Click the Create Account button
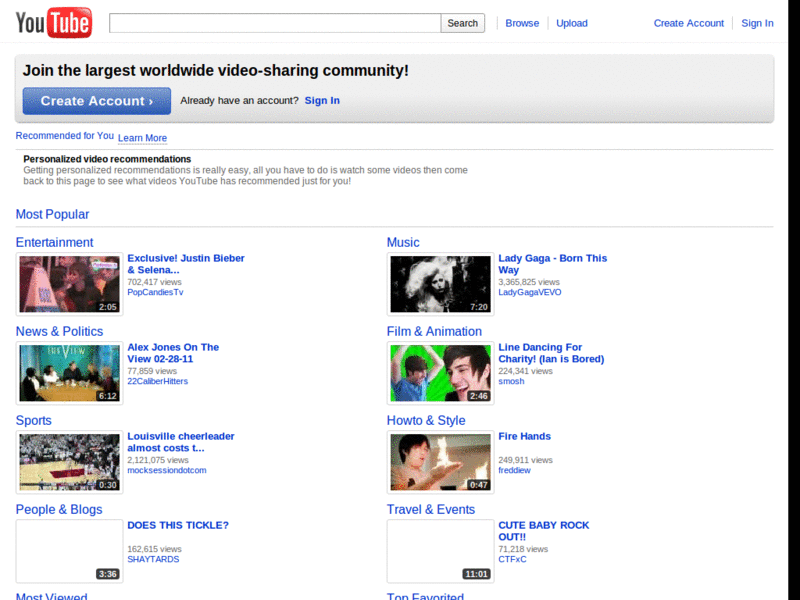Screen dimensions: 800x600 tap(96, 101)
